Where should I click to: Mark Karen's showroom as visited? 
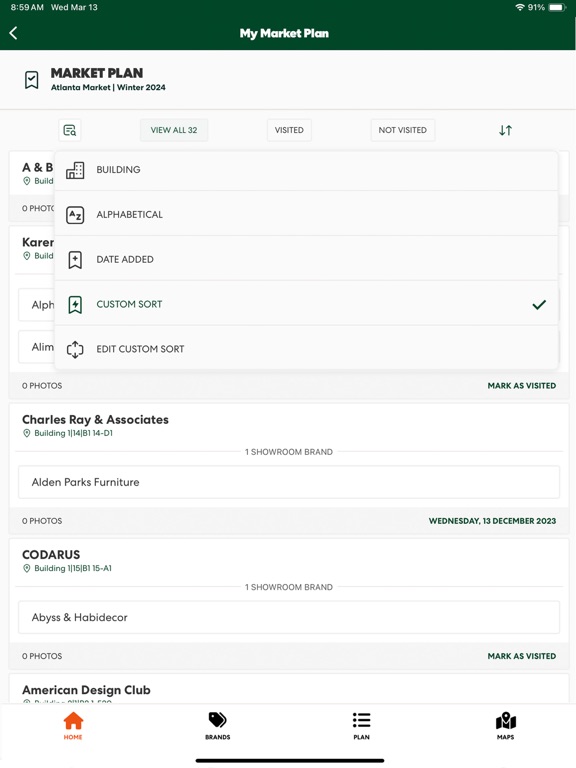click(x=522, y=386)
